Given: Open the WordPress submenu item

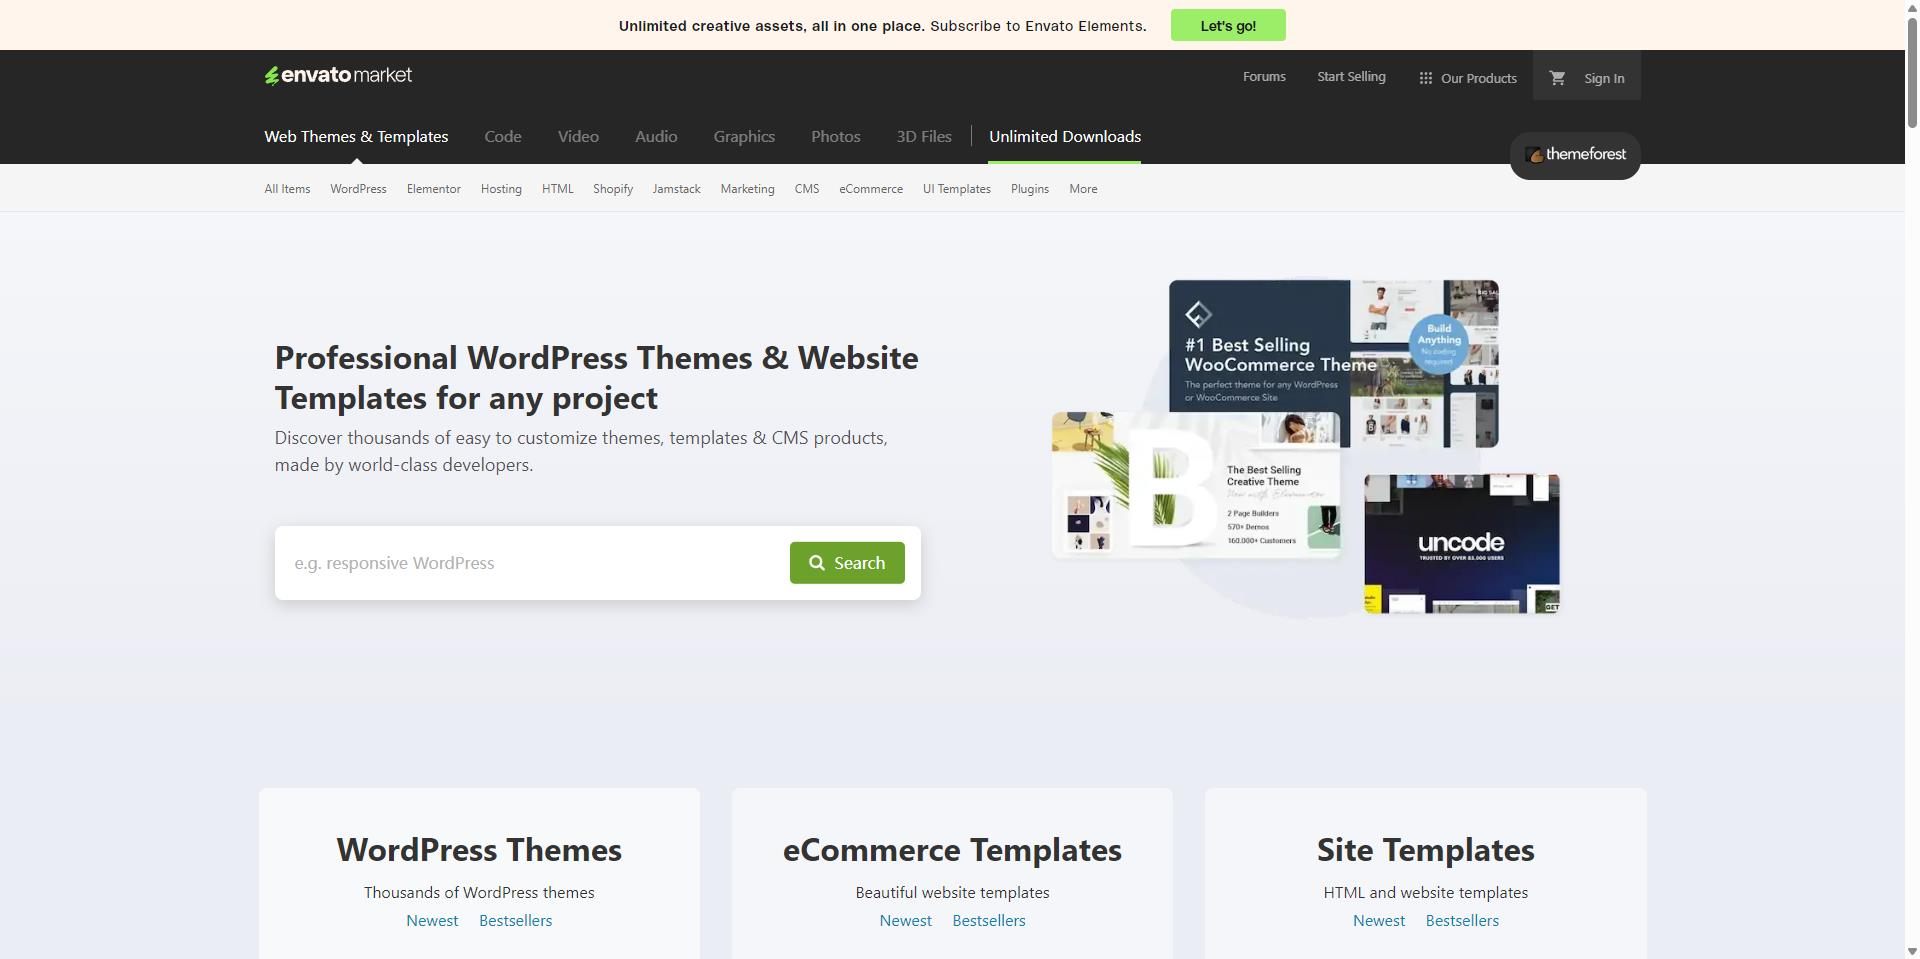Looking at the screenshot, I should (358, 189).
